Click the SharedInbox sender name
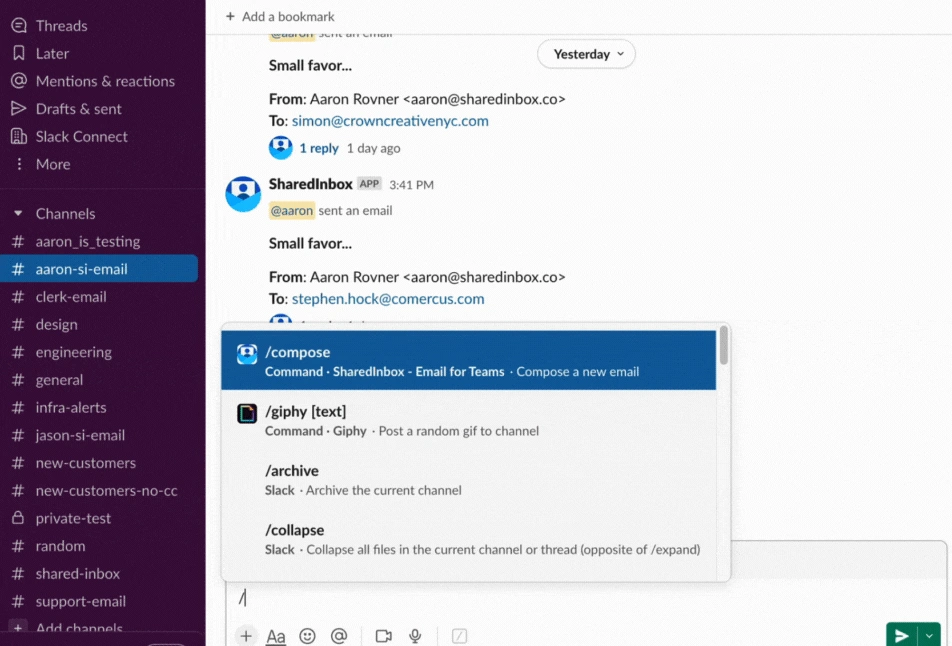 coord(310,184)
